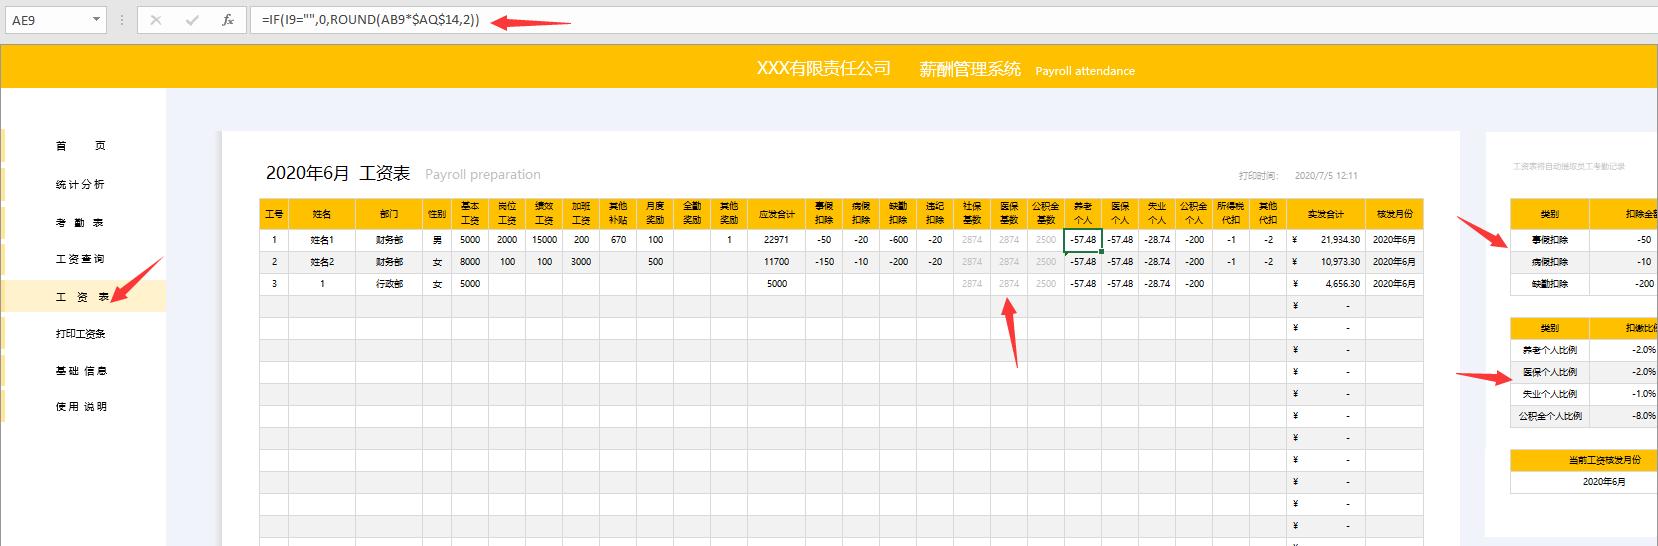The width and height of the screenshot is (1658, 546).
Task: Go to 首页 in the sidebar
Action: tap(81, 146)
